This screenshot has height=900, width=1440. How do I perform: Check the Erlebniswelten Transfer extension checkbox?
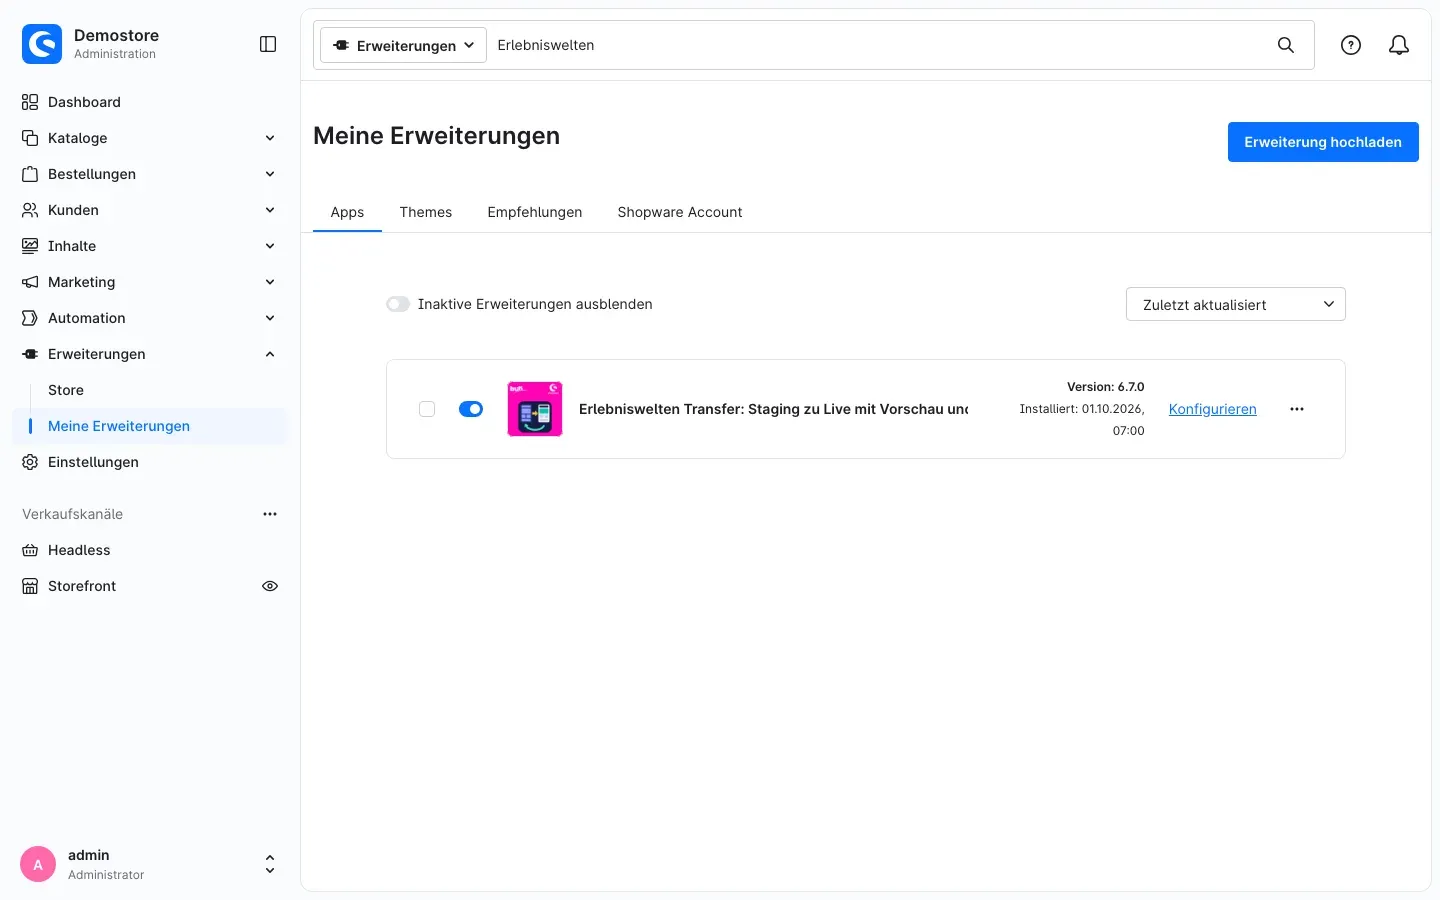[427, 409]
